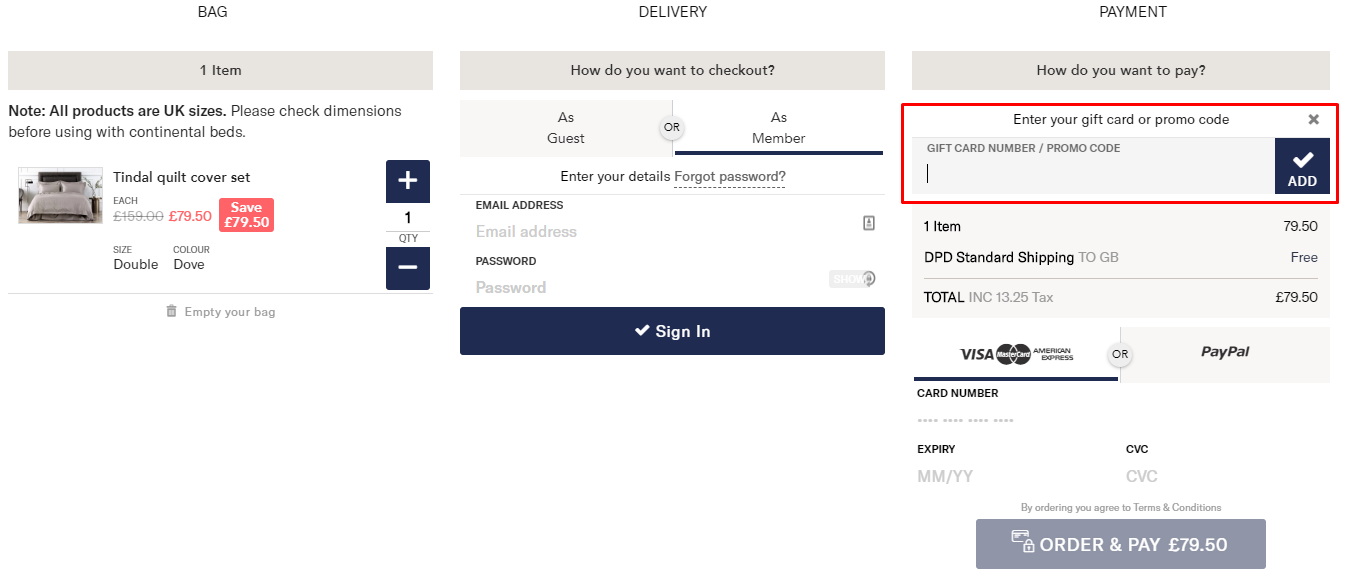This screenshot has height=576, width=1345.
Task: Toggle the password SHOW switch
Action: click(x=852, y=279)
